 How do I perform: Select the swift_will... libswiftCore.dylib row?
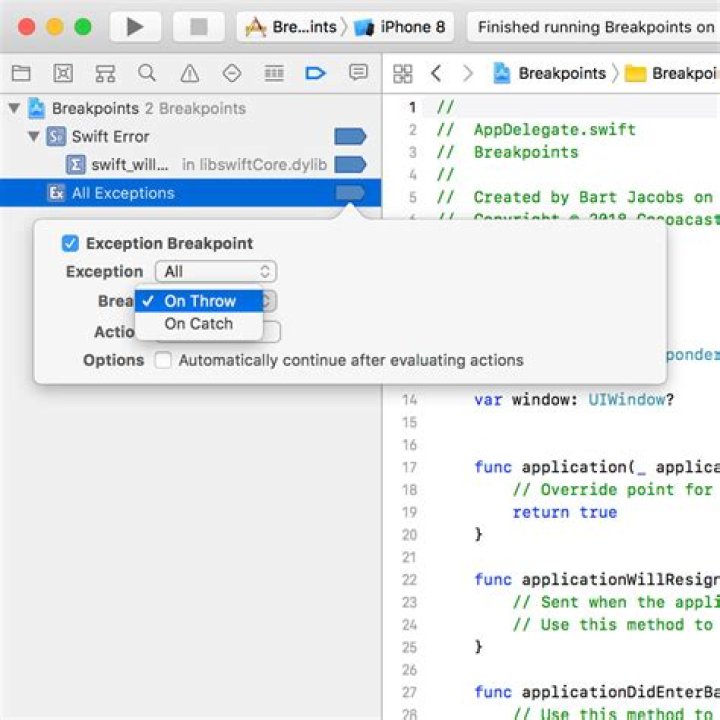[191, 164]
